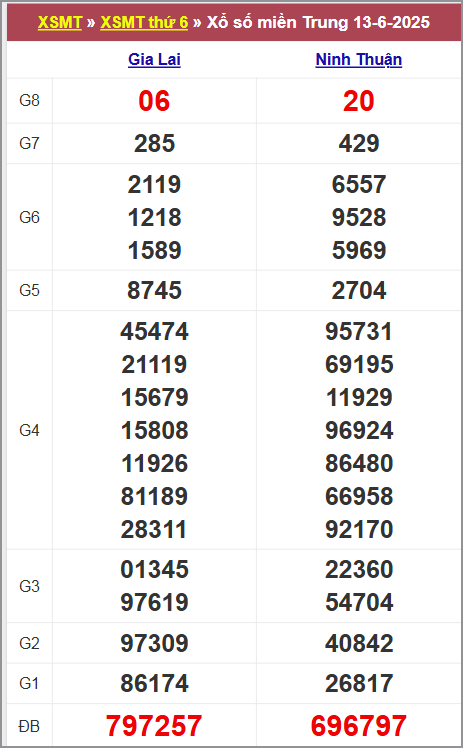Click Ninh Thuận special prize 696797

coord(359,726)
